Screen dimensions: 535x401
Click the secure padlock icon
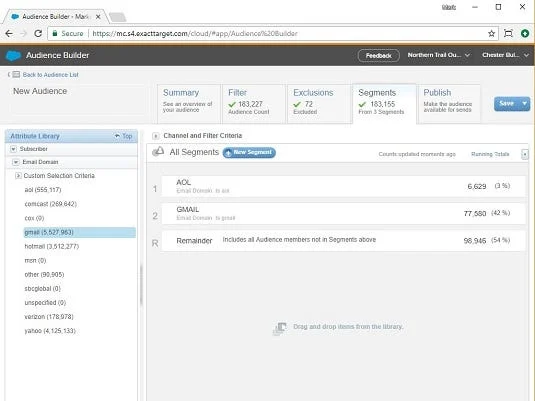(55, 33)
